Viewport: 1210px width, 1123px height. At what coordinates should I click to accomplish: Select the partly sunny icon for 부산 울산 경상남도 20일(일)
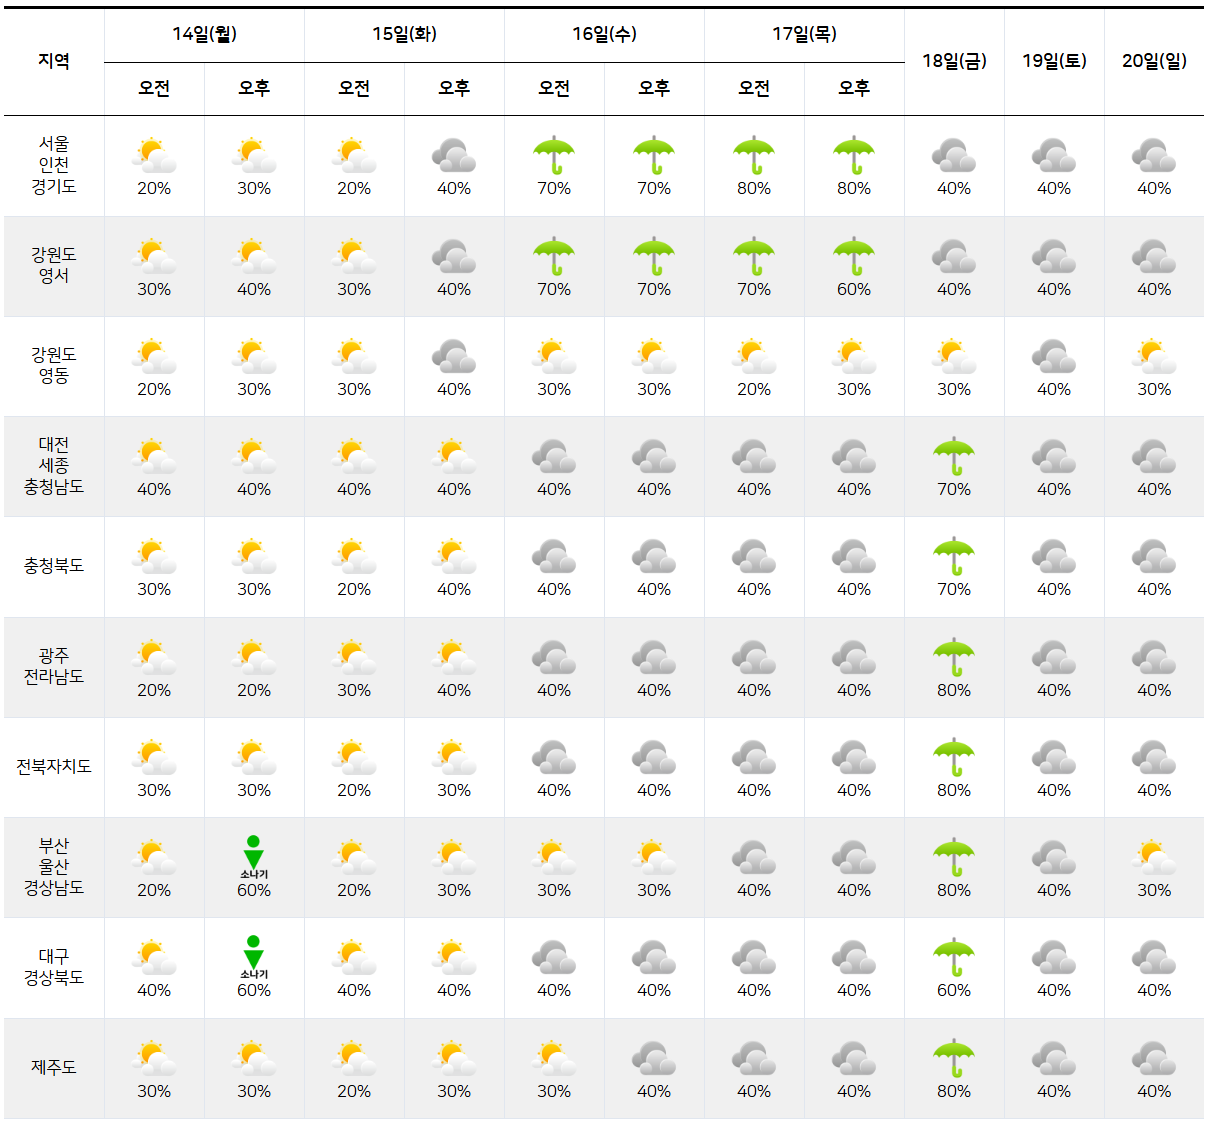(x=1154, y=858)
